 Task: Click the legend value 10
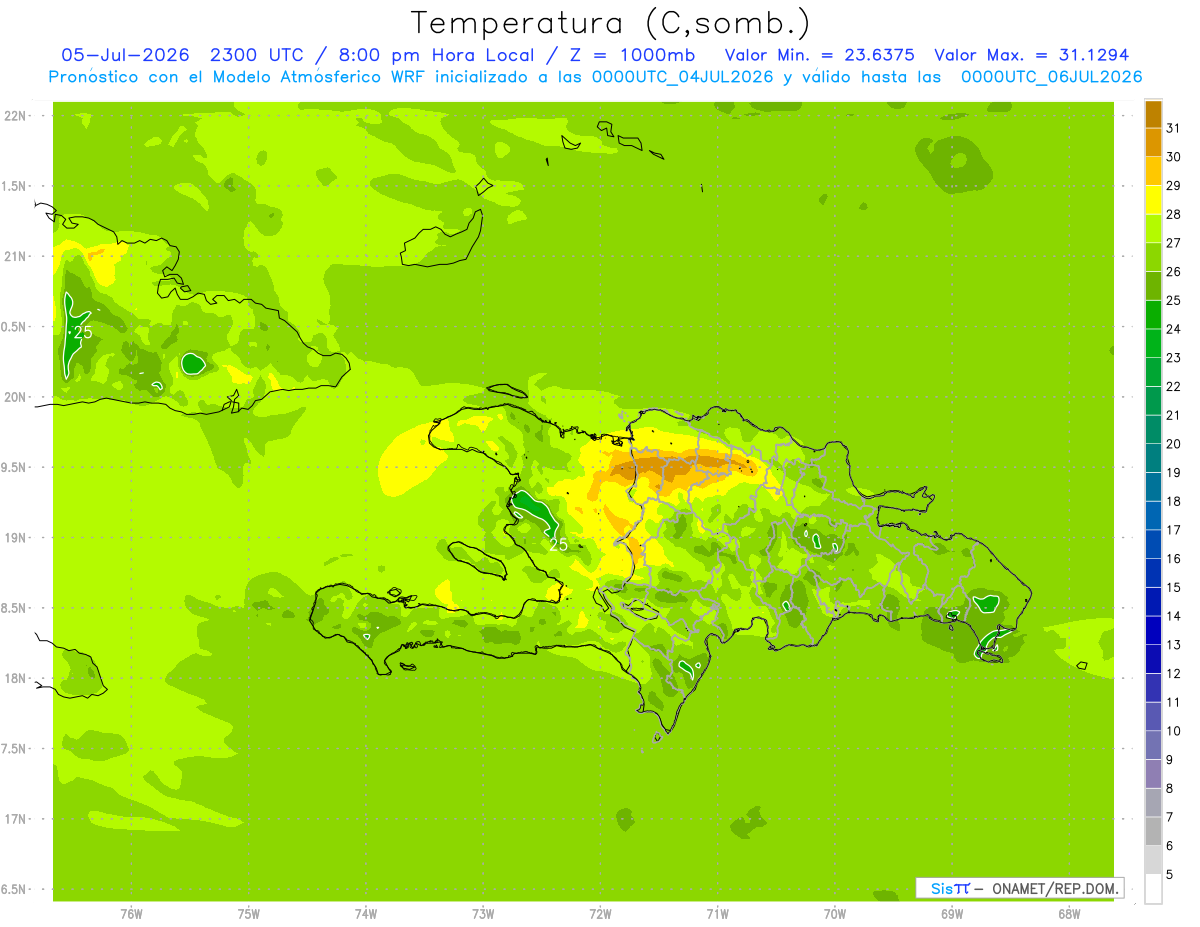(x=1174, y=731)
